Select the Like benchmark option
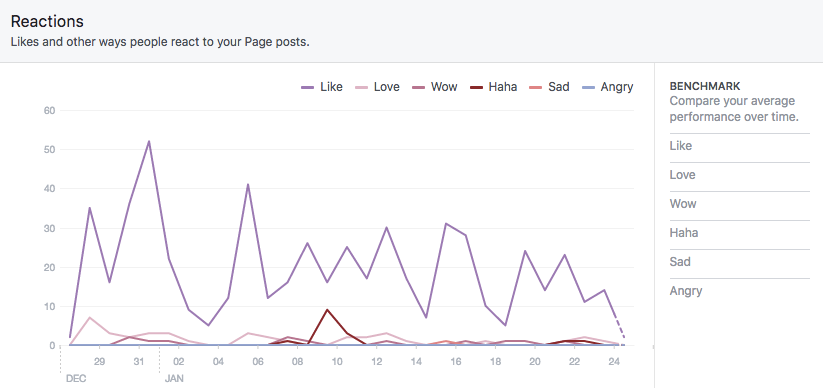The image size is (823, 388). (740, 146)
